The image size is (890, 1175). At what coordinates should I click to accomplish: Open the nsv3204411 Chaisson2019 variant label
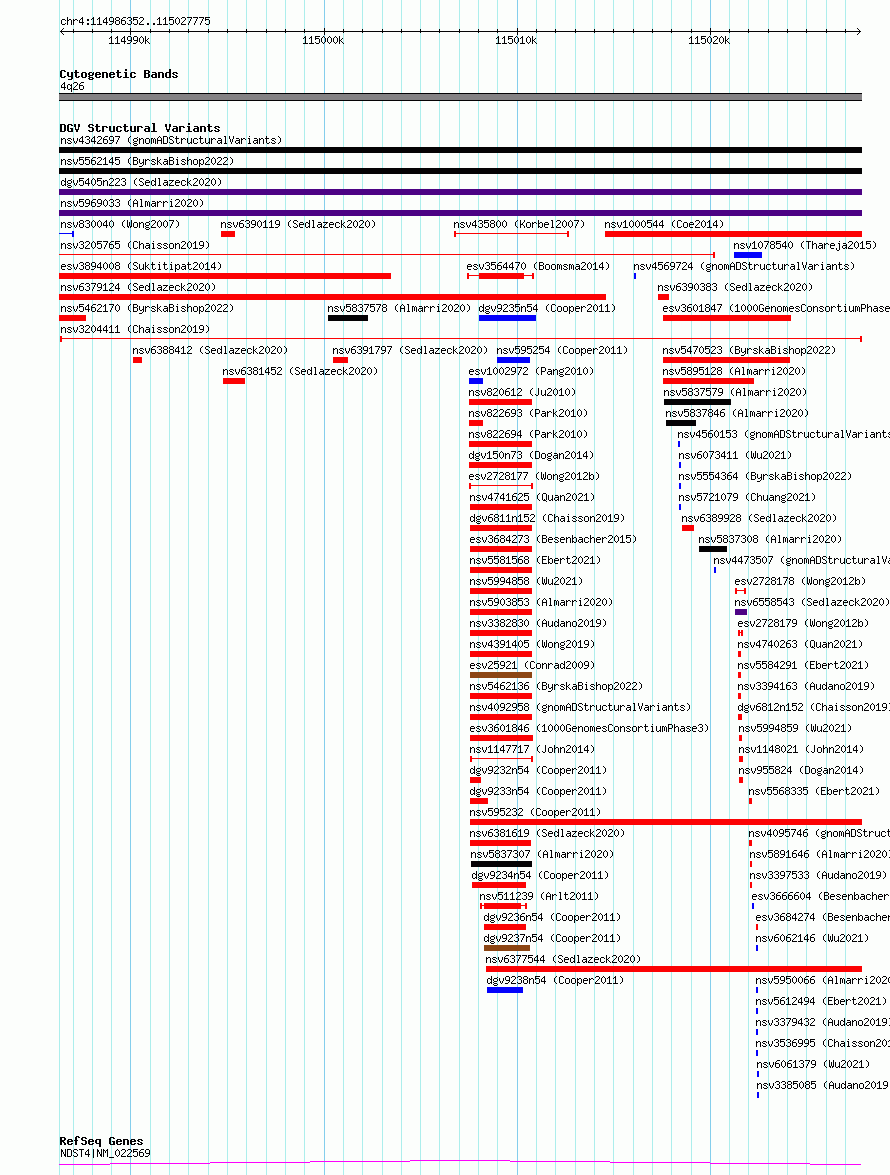[x=135, y=329]
